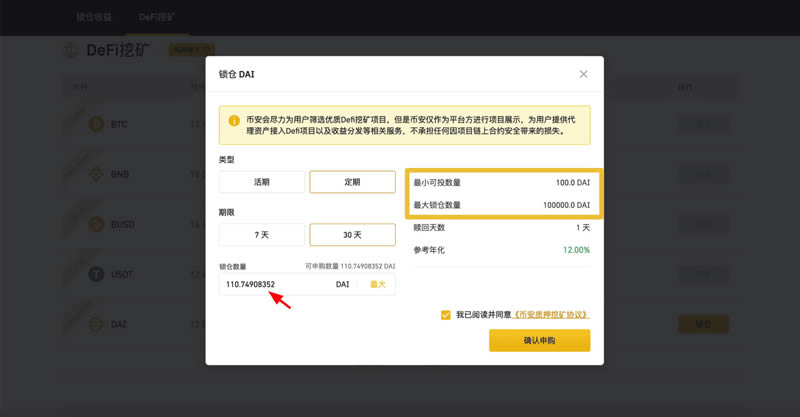800x417 pixels.
Task: Switch to the 锁仓收益 tab
Action: click(x=95, y=17)
